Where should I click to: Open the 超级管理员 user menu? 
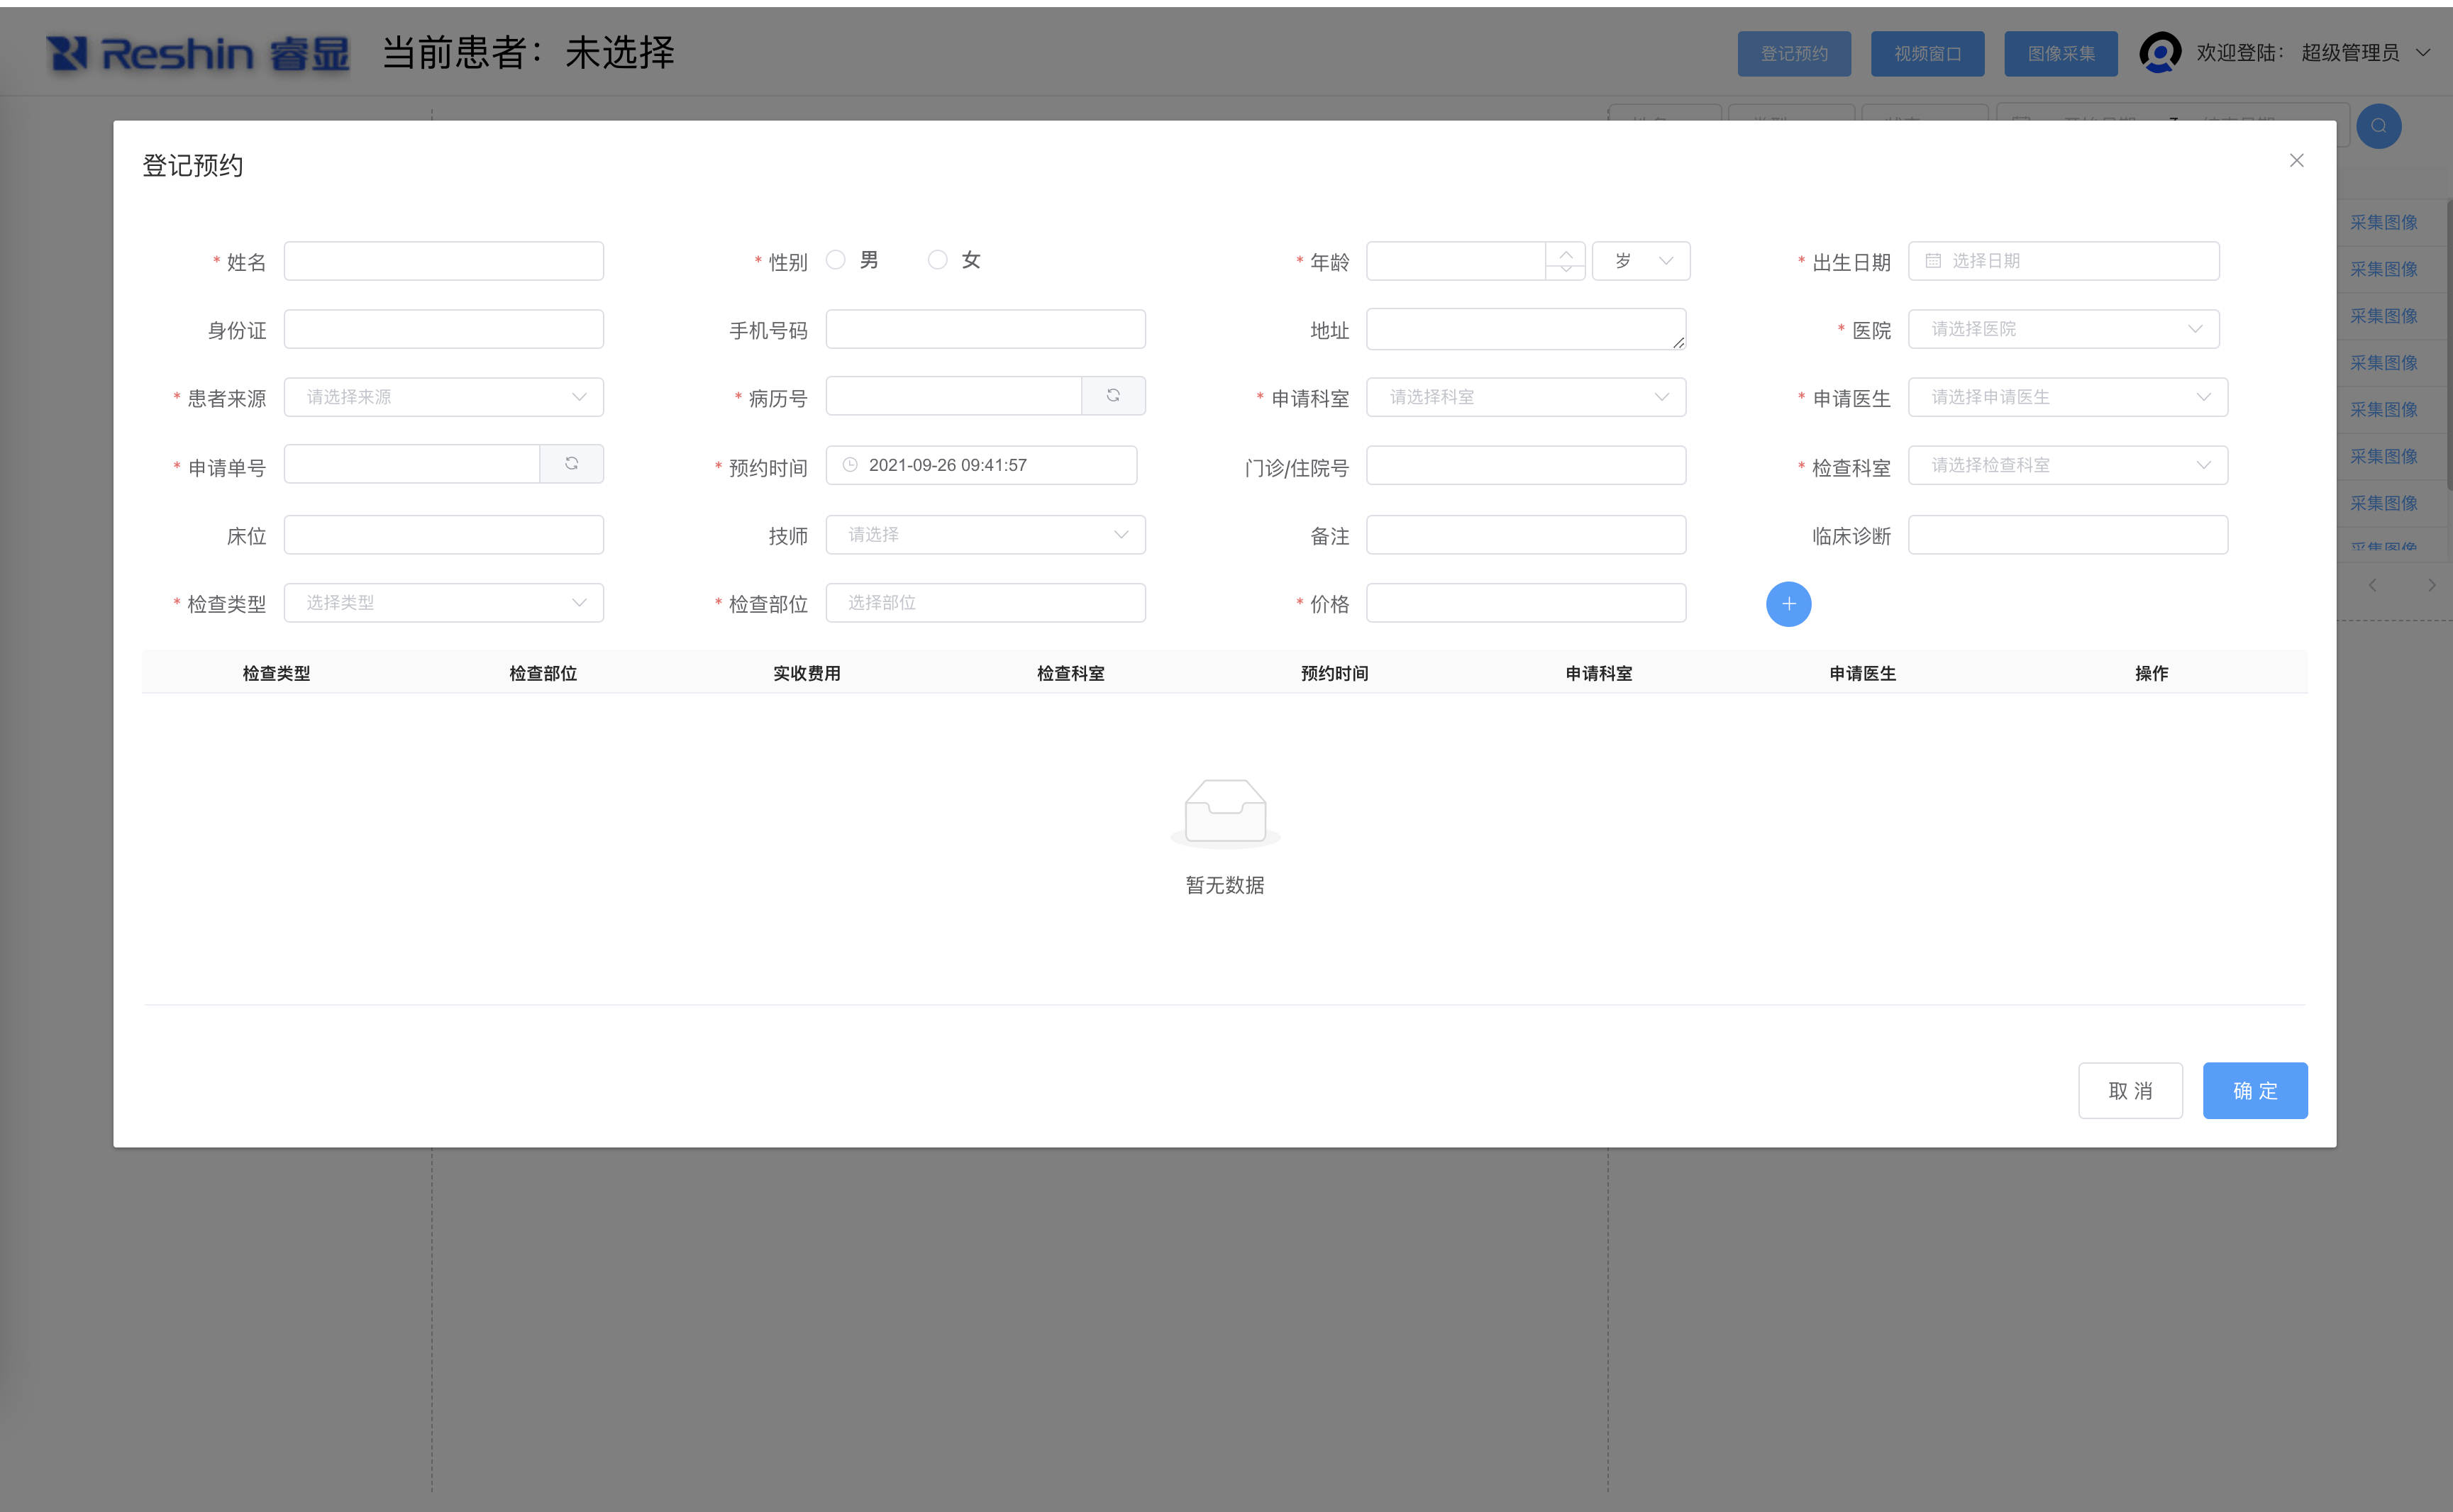click(2350, 53)
